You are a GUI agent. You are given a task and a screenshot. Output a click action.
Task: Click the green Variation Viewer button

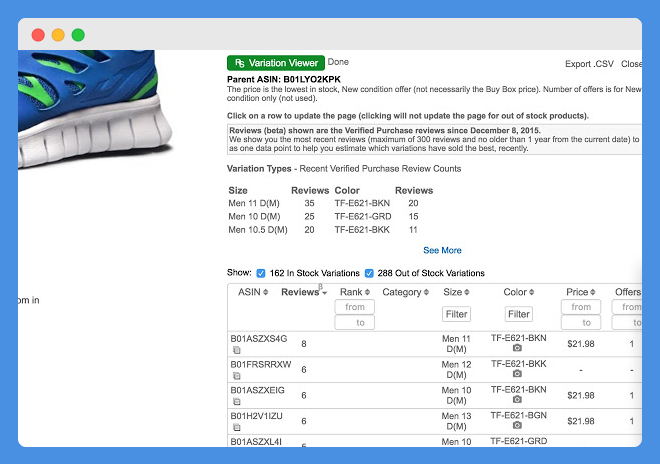(x=276, y=63)
